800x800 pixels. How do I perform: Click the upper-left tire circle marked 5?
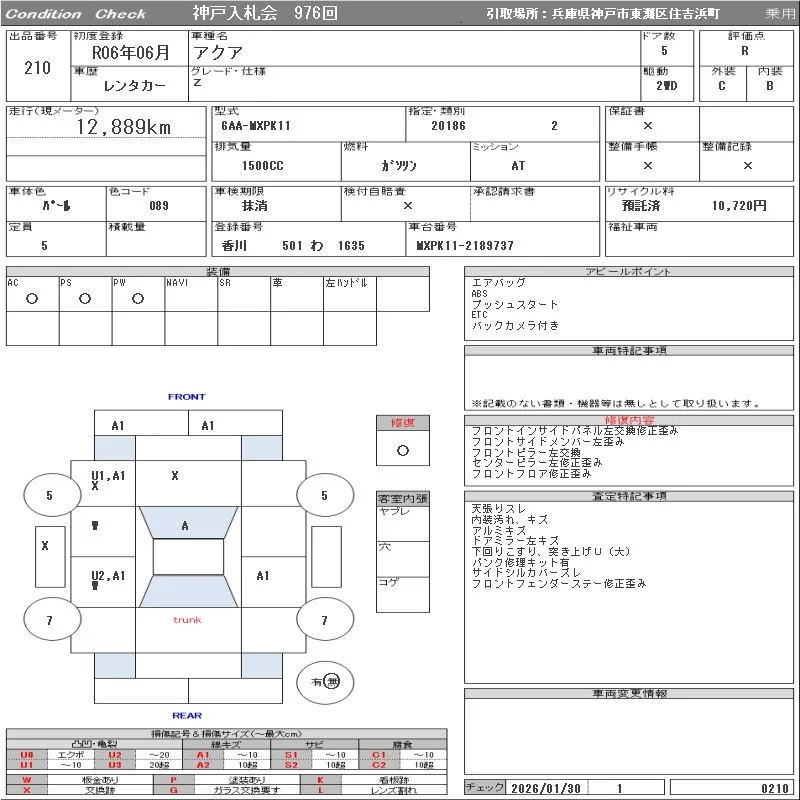50,495
